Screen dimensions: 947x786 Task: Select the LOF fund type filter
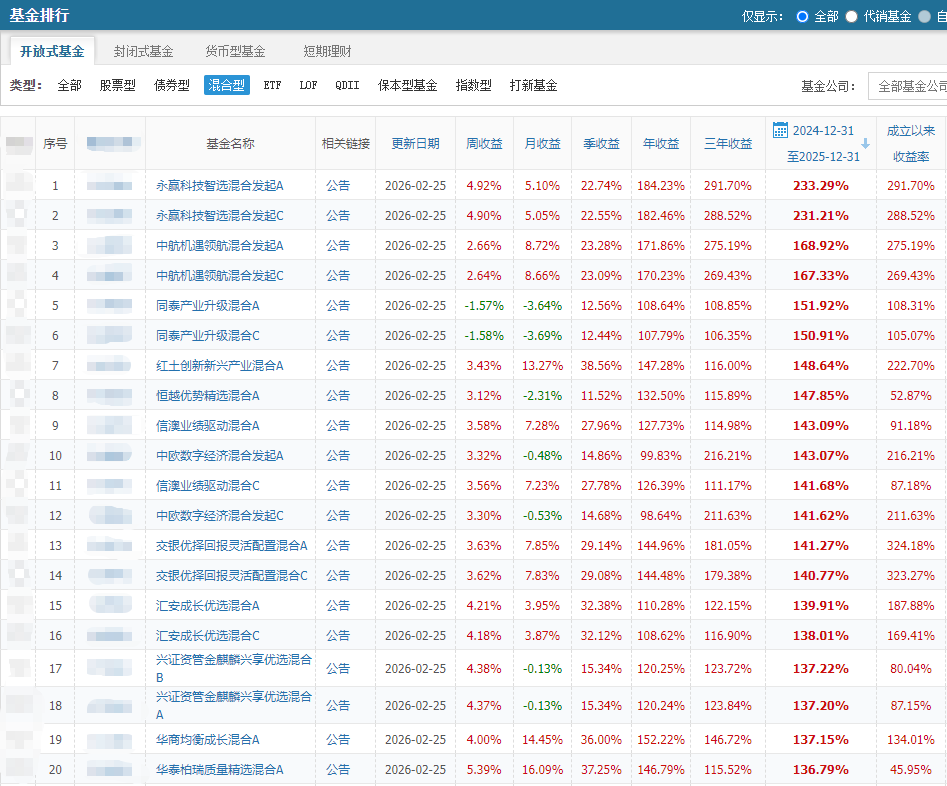307,86
